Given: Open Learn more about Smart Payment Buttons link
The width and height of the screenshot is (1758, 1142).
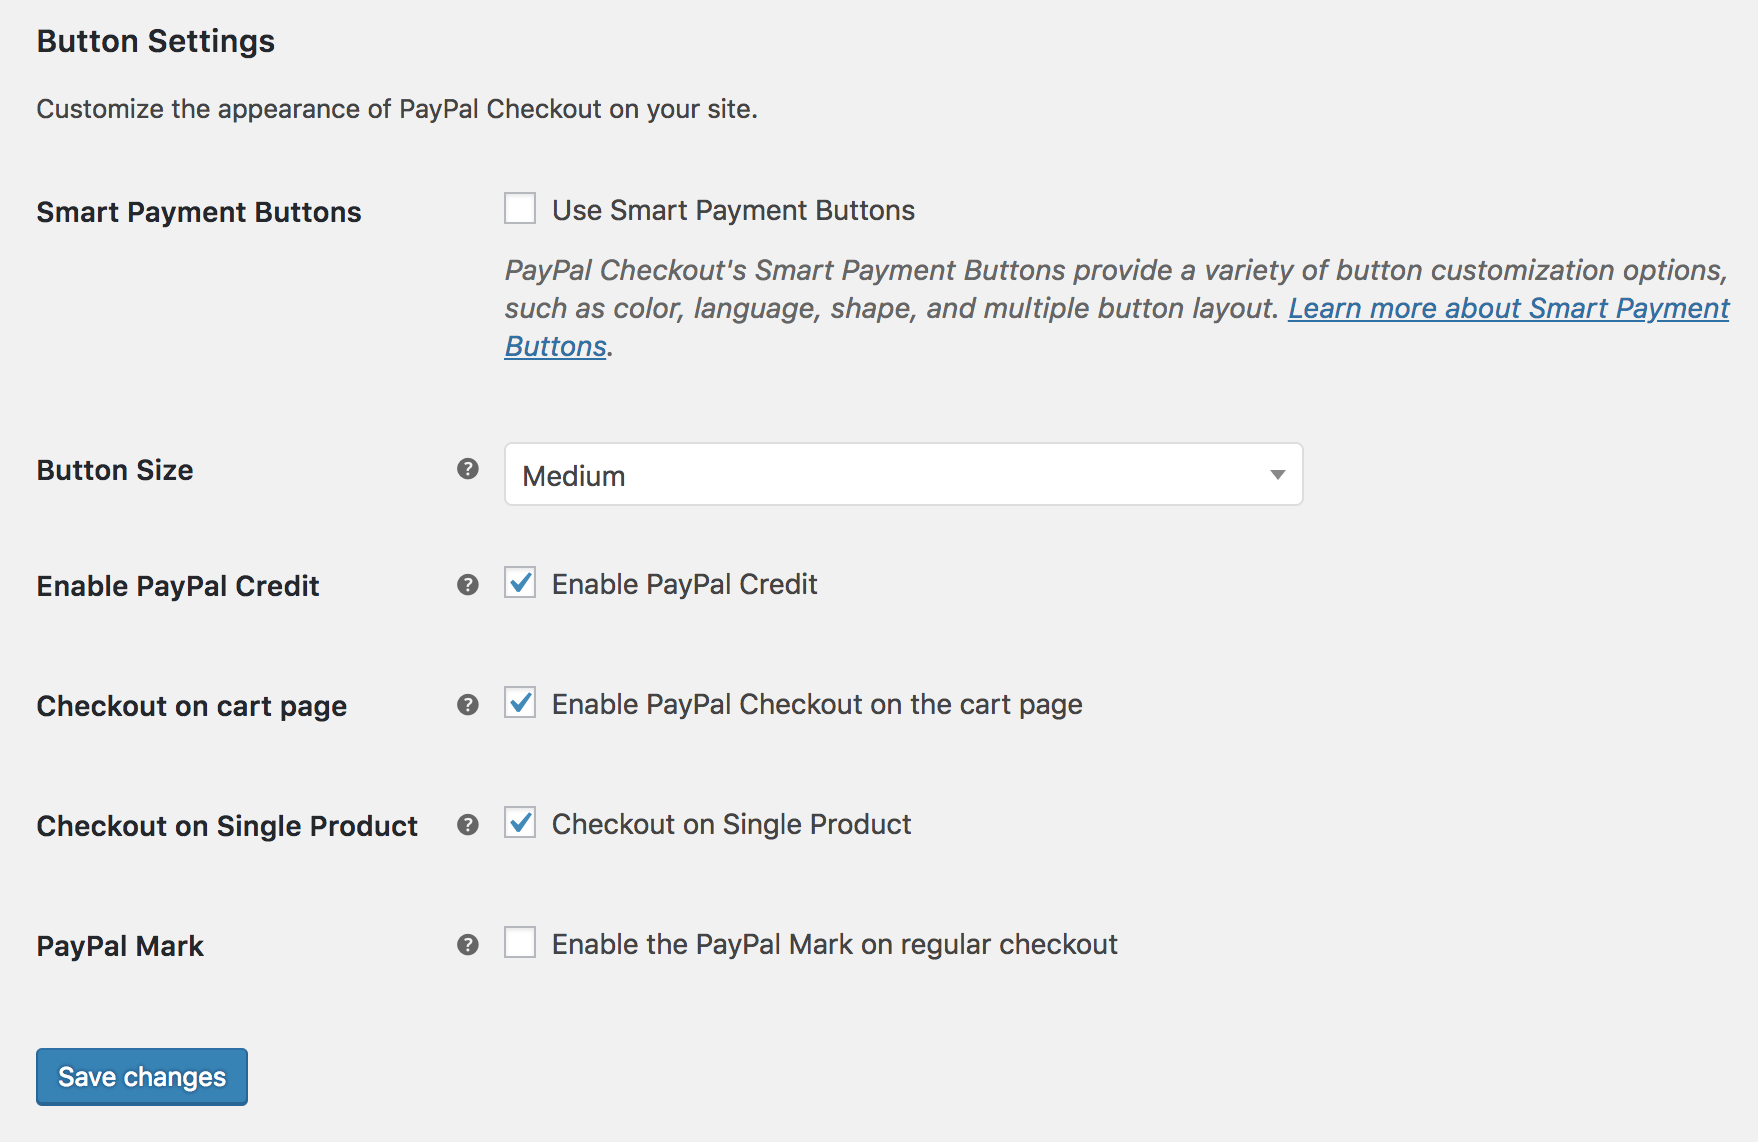Looking at the screenshot, I should click(x=1508, y=309).
